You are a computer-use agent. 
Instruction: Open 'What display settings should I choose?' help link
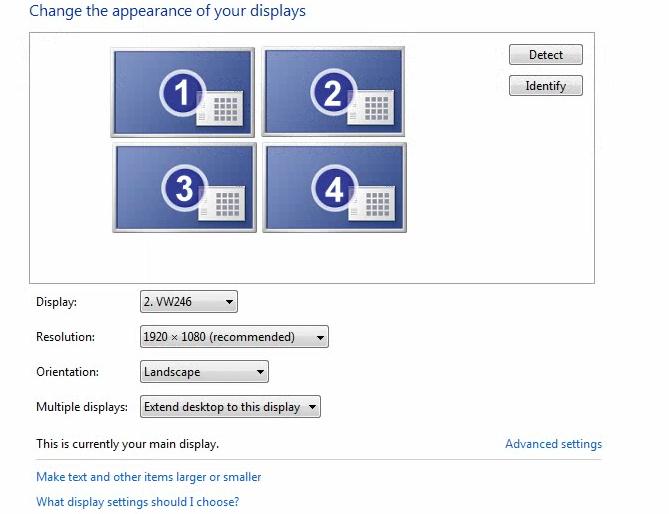click(x=137, y=502)
